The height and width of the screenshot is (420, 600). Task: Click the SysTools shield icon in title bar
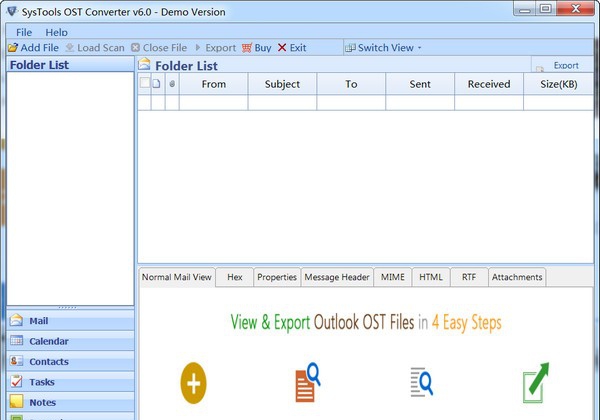[x=11, y=11]
